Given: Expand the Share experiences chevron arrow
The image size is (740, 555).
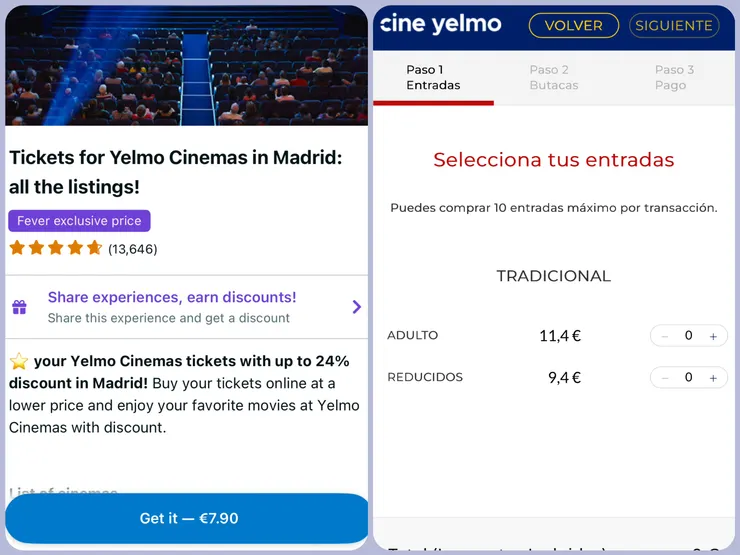Looking at the screenshot, I should pos(357,307).
